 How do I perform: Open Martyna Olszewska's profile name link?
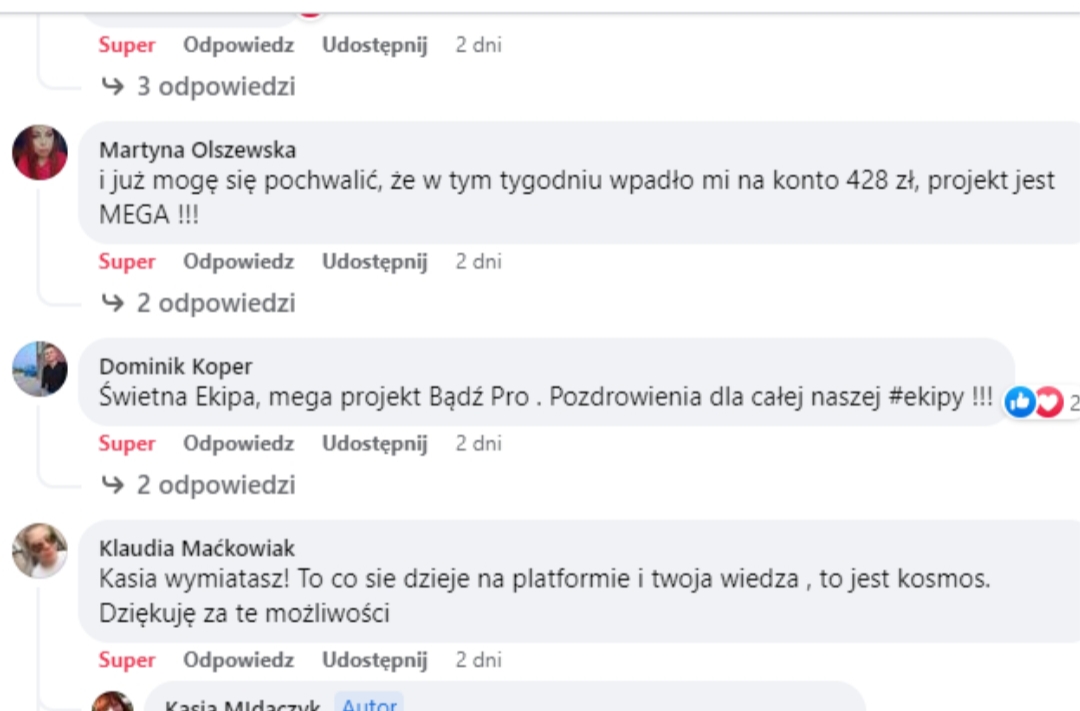[x=198, y=150]
